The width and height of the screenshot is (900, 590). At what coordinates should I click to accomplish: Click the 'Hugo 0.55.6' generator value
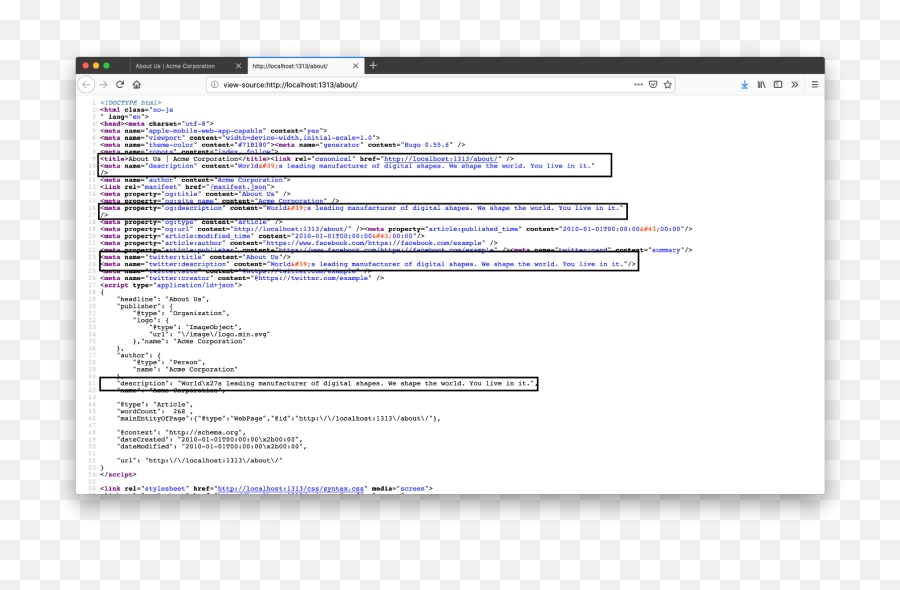[428, 145]
